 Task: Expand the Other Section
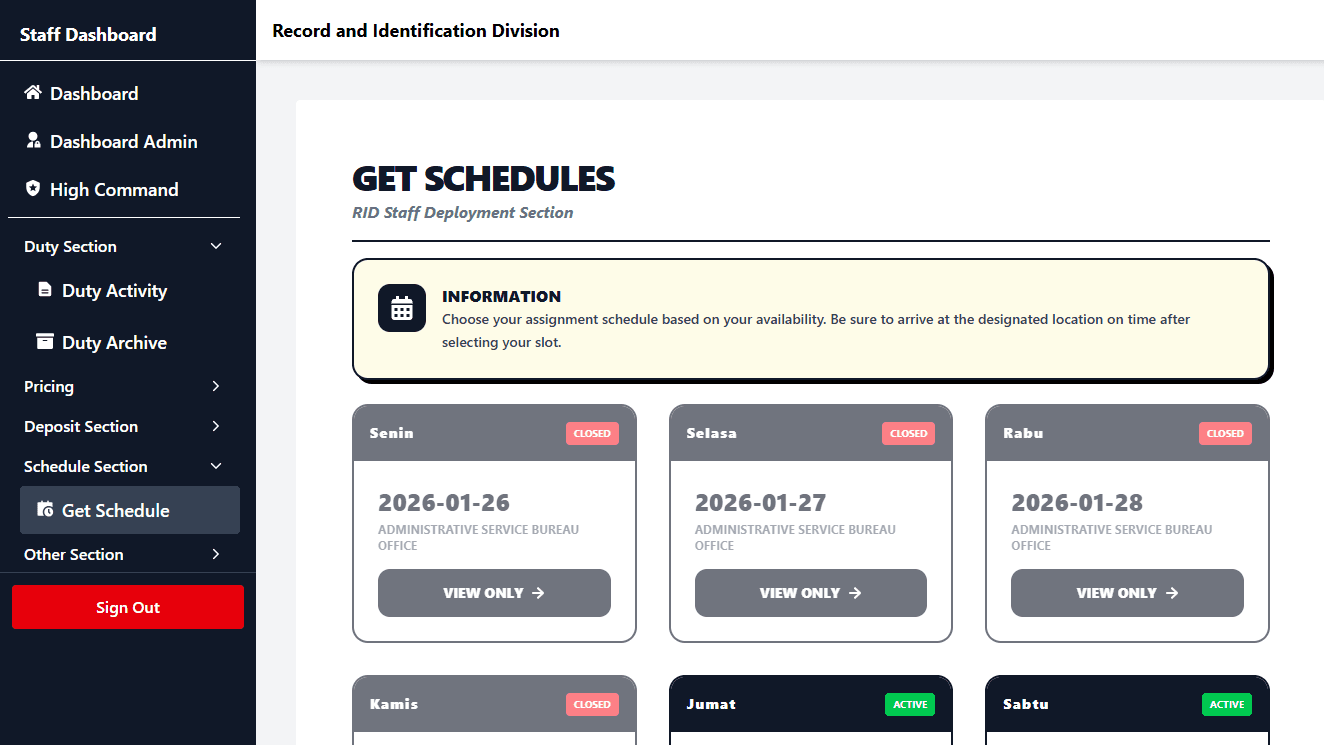pos(216,554)
